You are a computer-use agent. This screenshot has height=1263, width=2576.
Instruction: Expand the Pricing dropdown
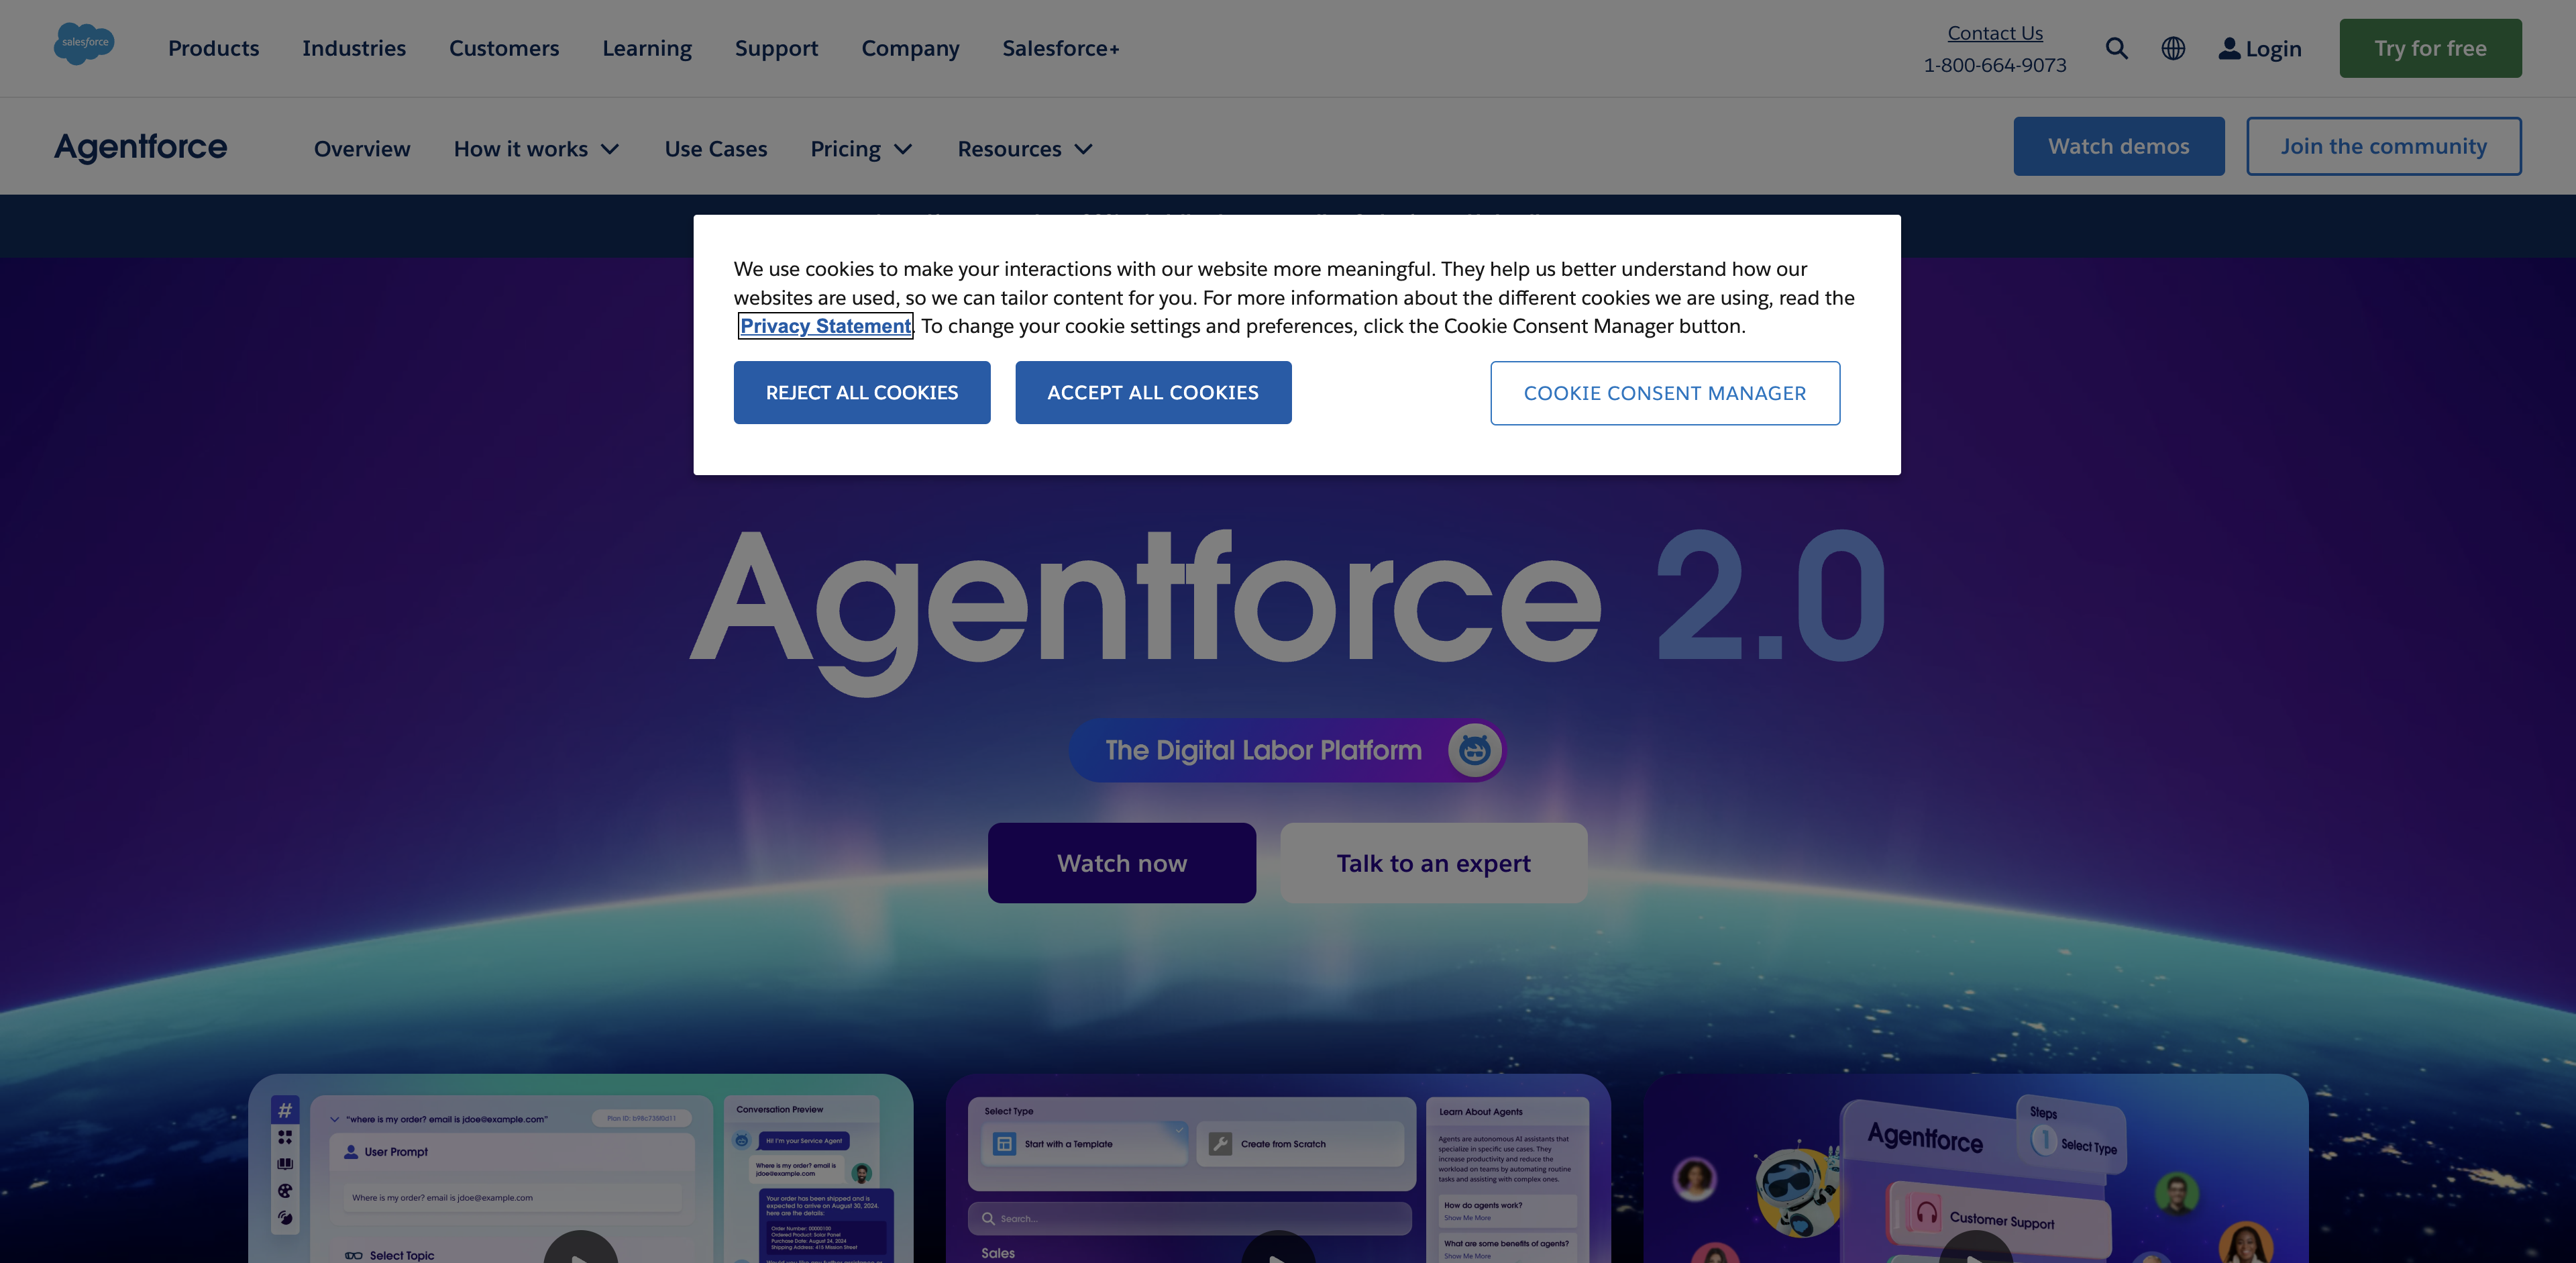[862, 149]
